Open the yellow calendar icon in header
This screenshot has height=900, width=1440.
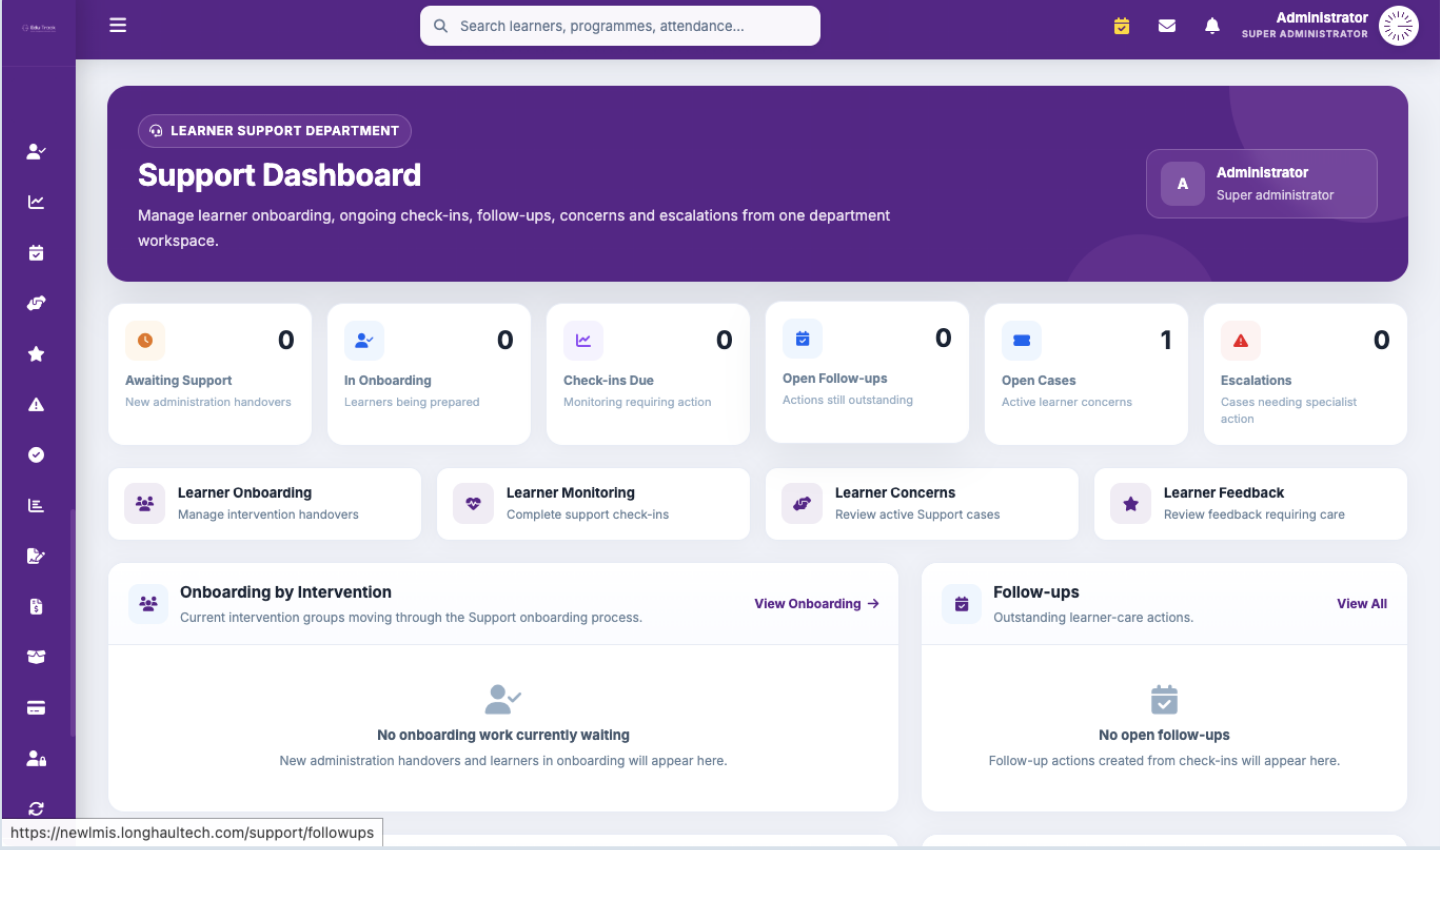1122,26
